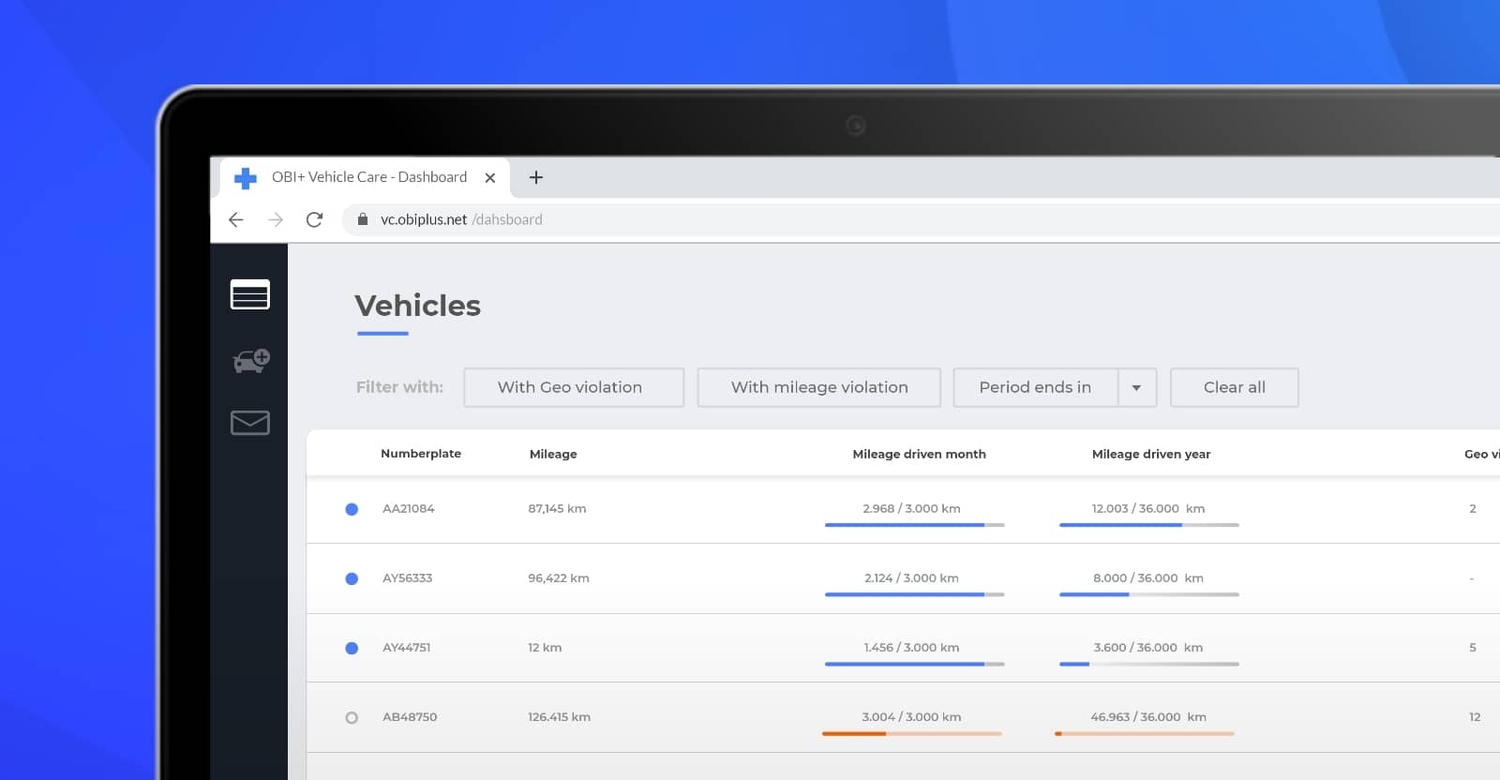The width and height of the screenshot is (1500, 780).
Task: Click the orange monthly mileage progress bar for AB48750
Action: click(910, 733)
